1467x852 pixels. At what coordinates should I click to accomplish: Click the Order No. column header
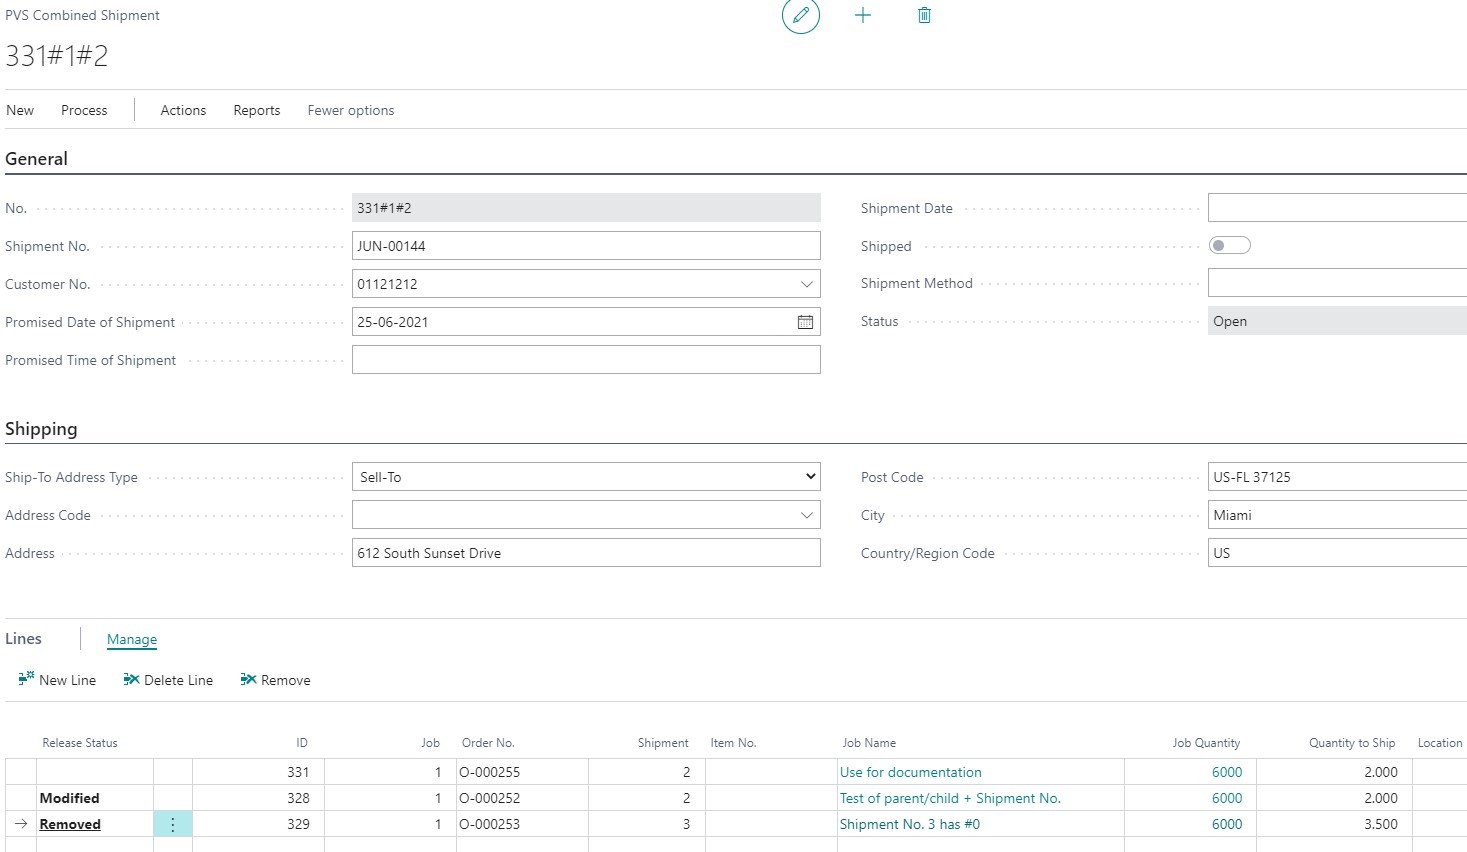tap(488, 743)
